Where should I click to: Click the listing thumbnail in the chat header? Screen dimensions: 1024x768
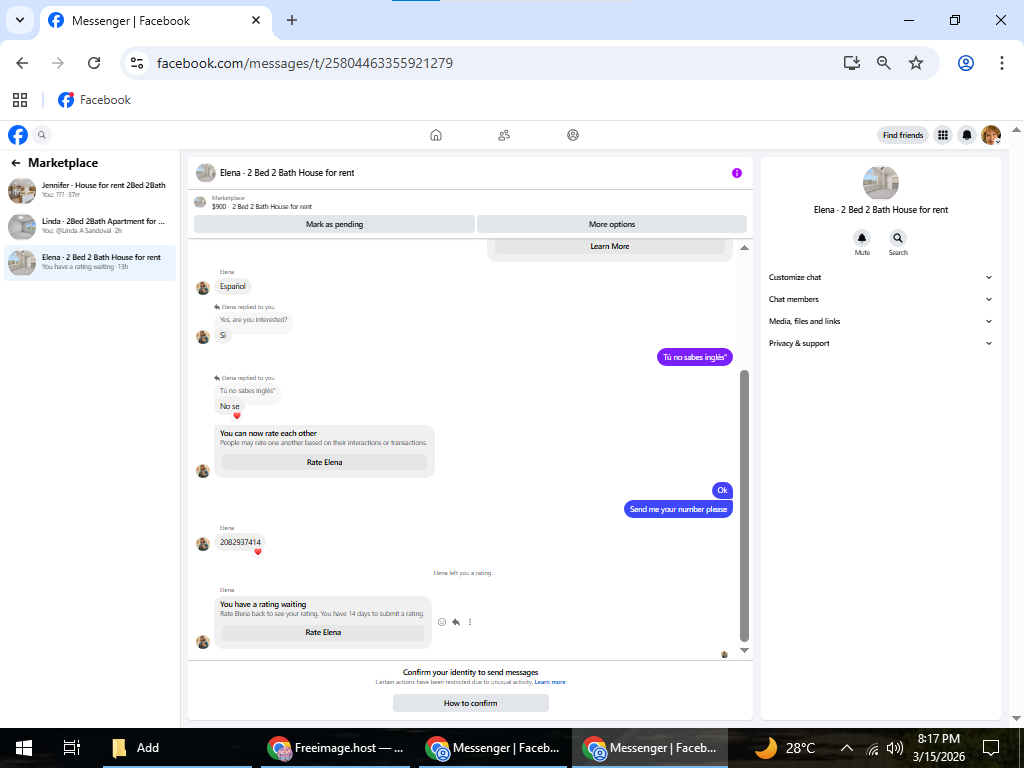(206, 173)
